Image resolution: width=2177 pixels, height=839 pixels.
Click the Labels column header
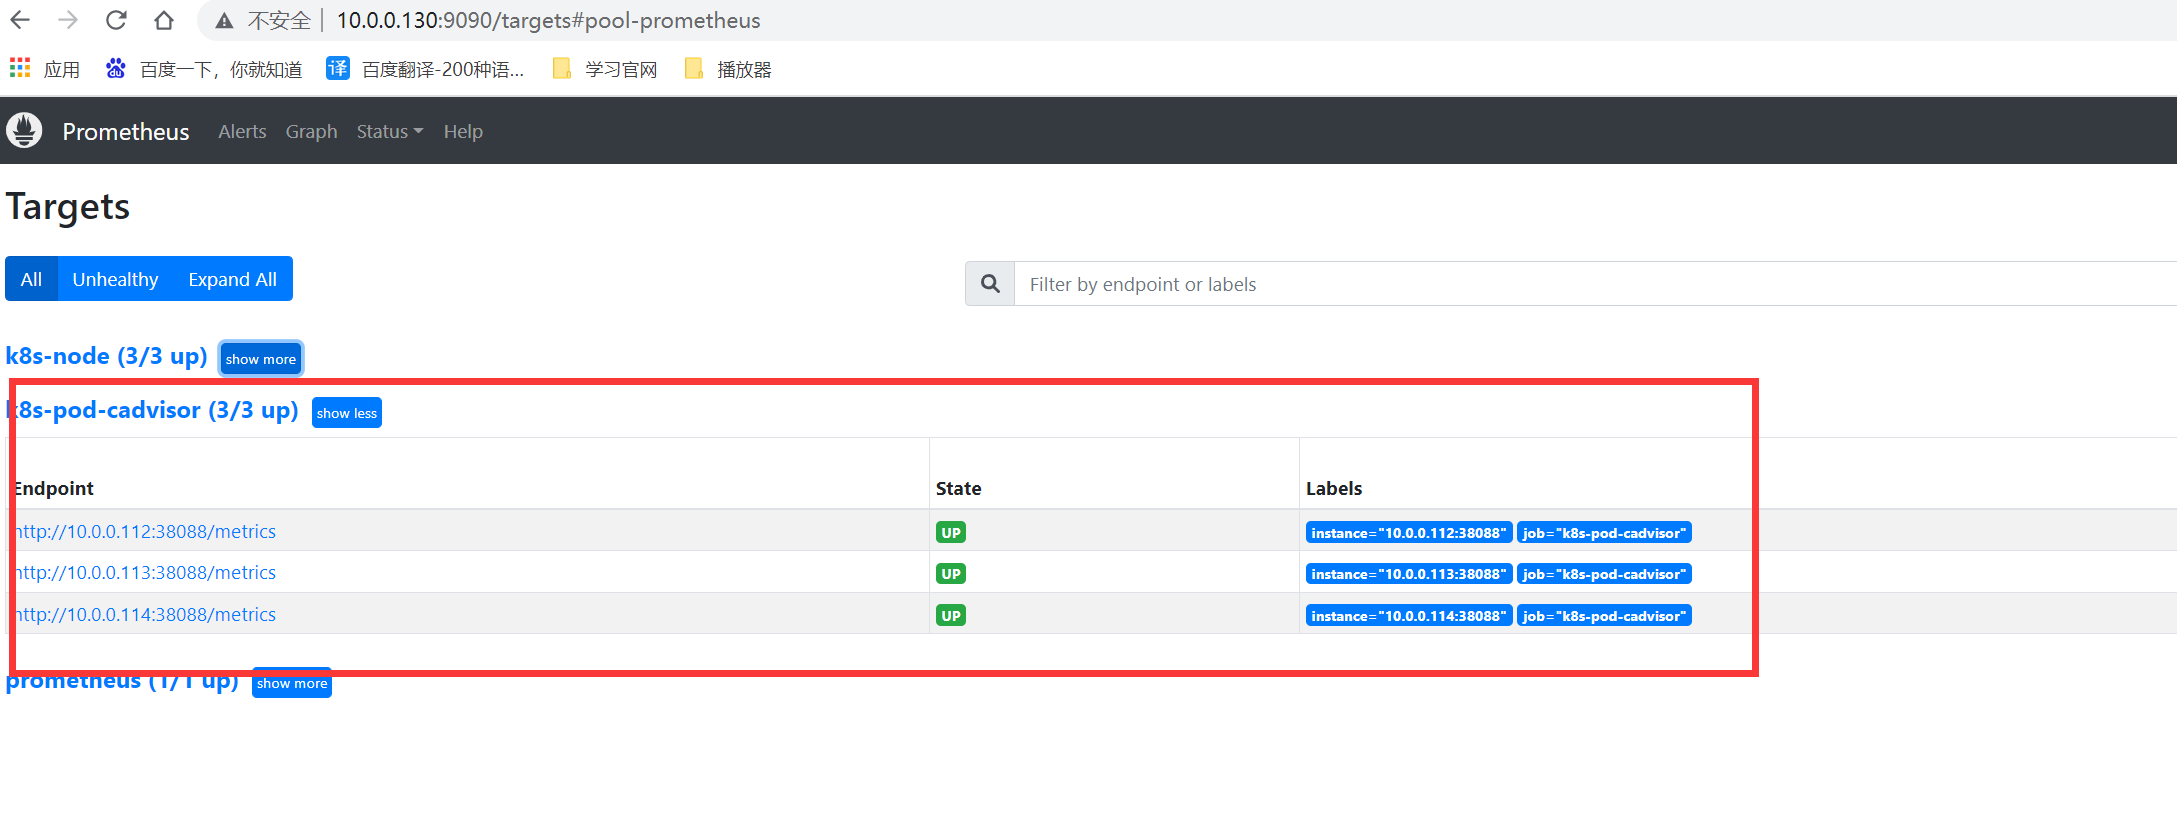(x=1334, y=488)
